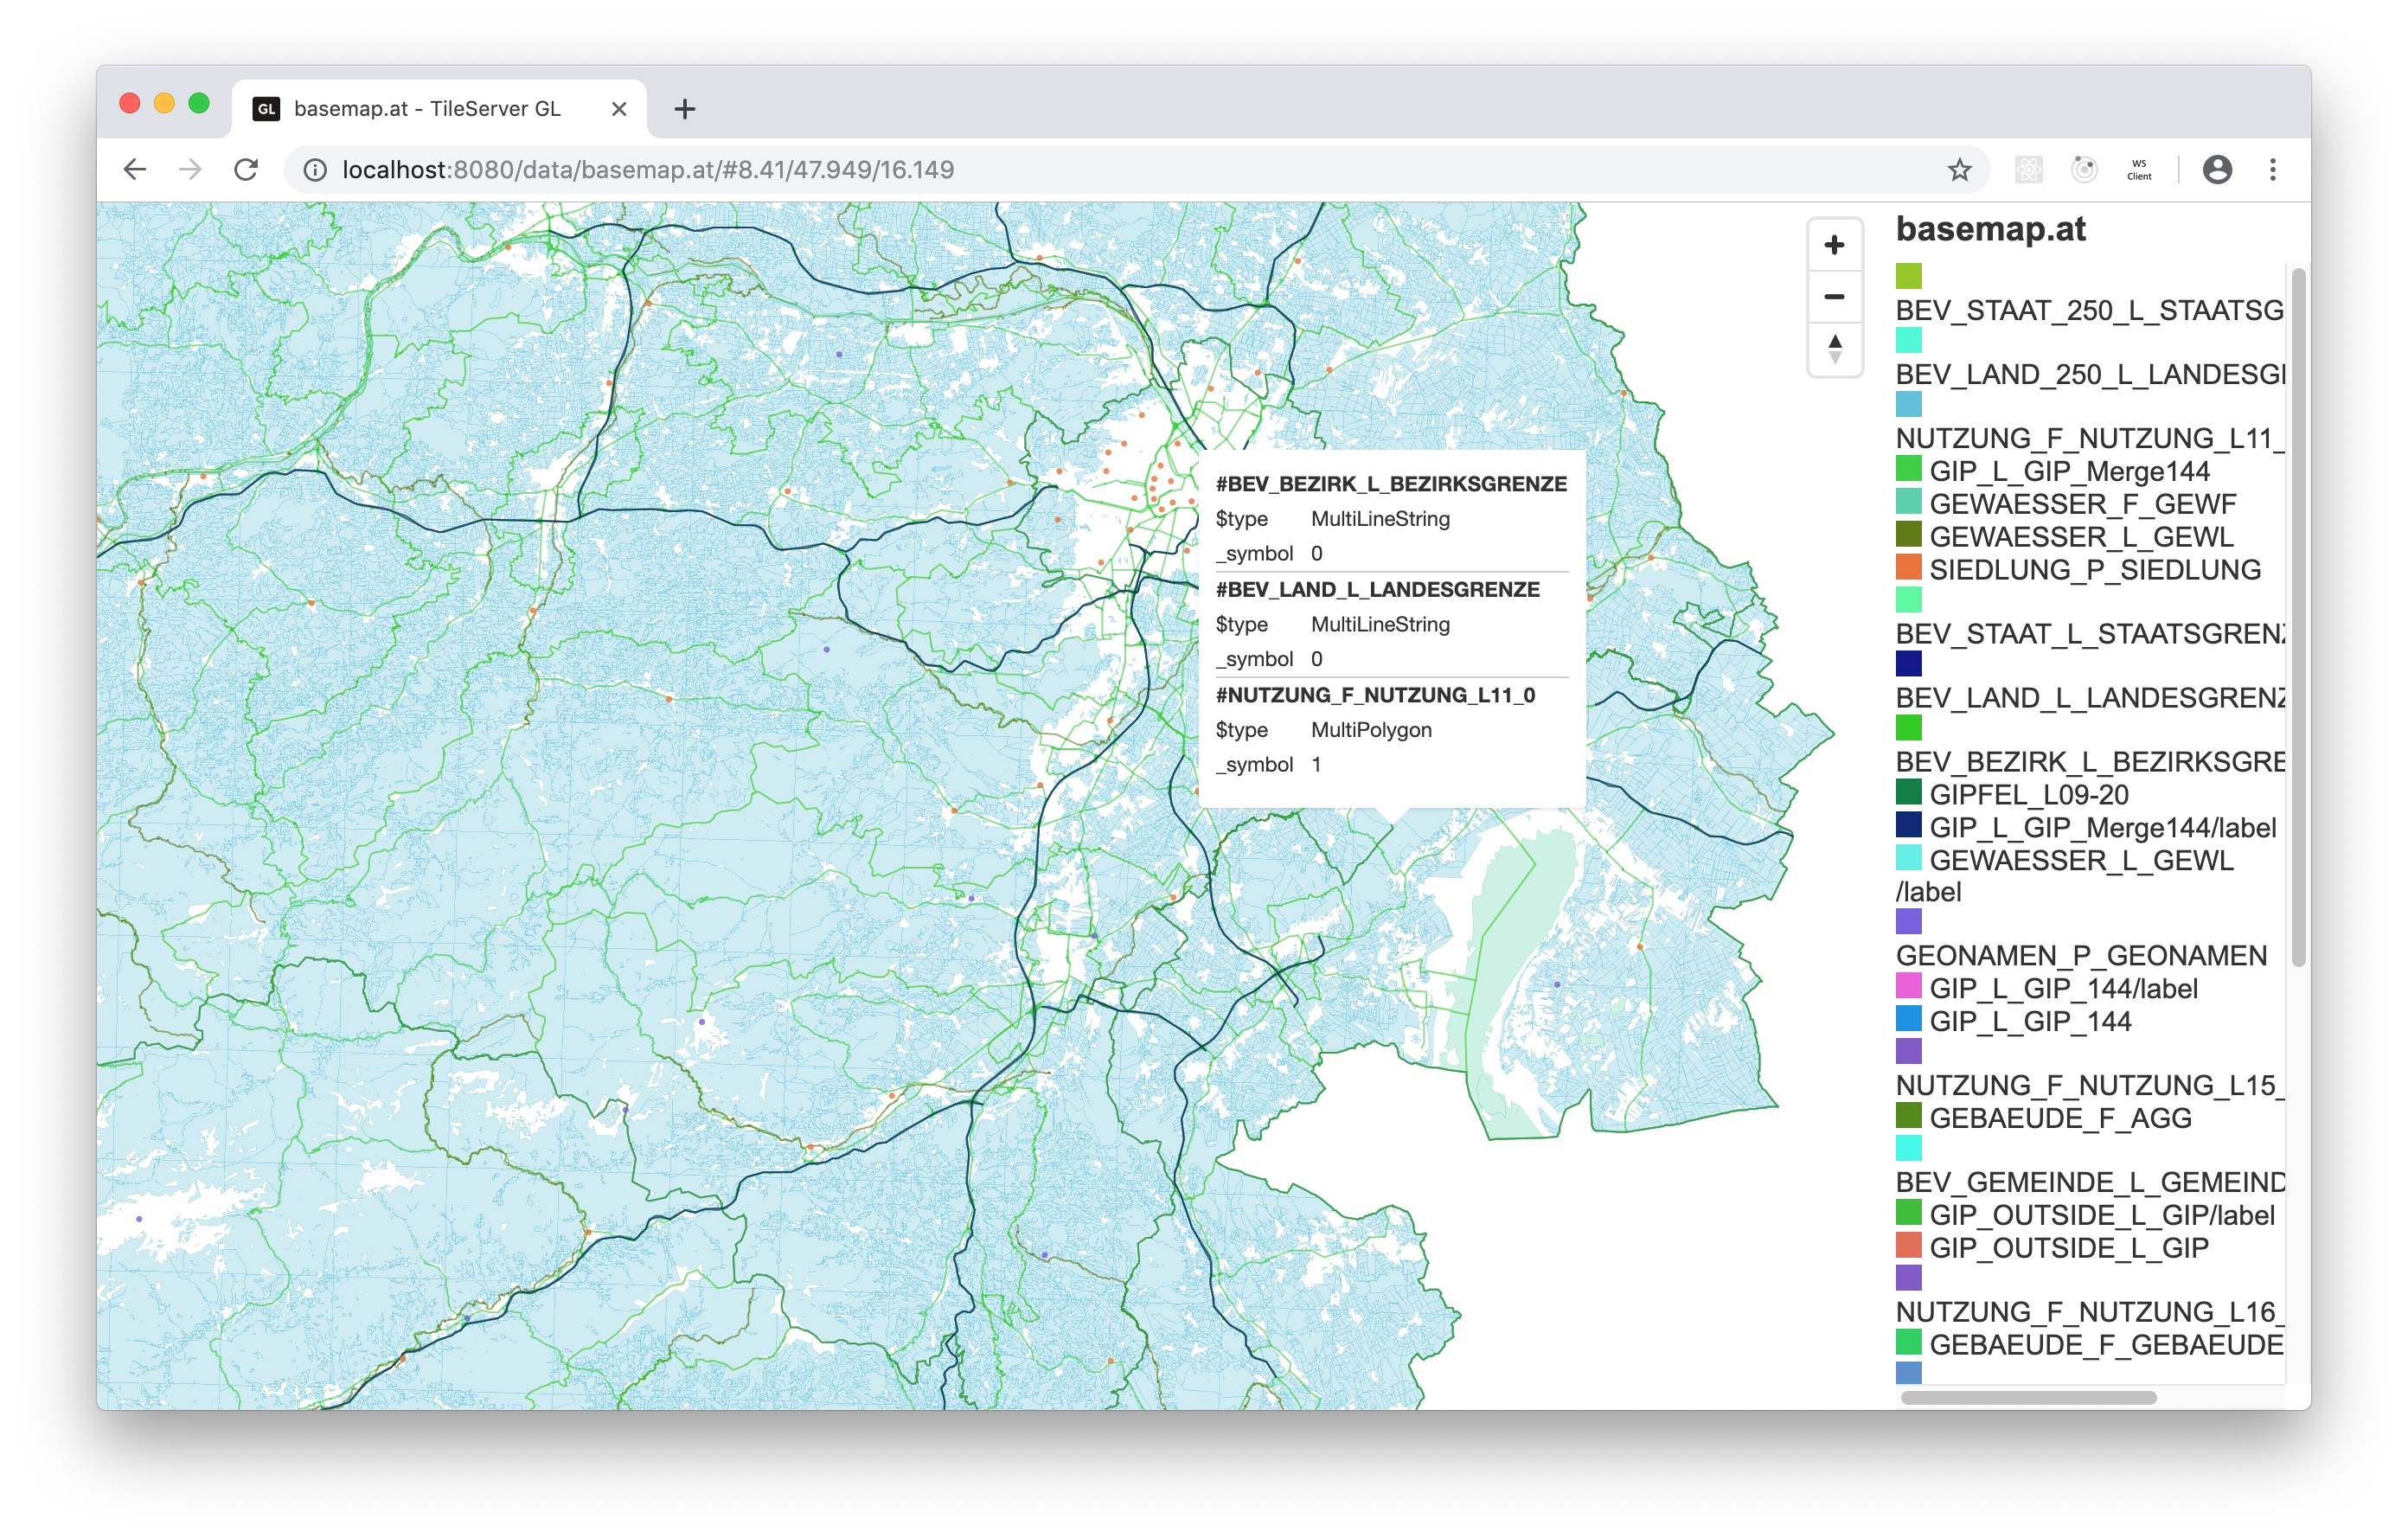Bookmark this page with star icon
This screenshot has height=1538, width=2408.
pos(1959,170)
